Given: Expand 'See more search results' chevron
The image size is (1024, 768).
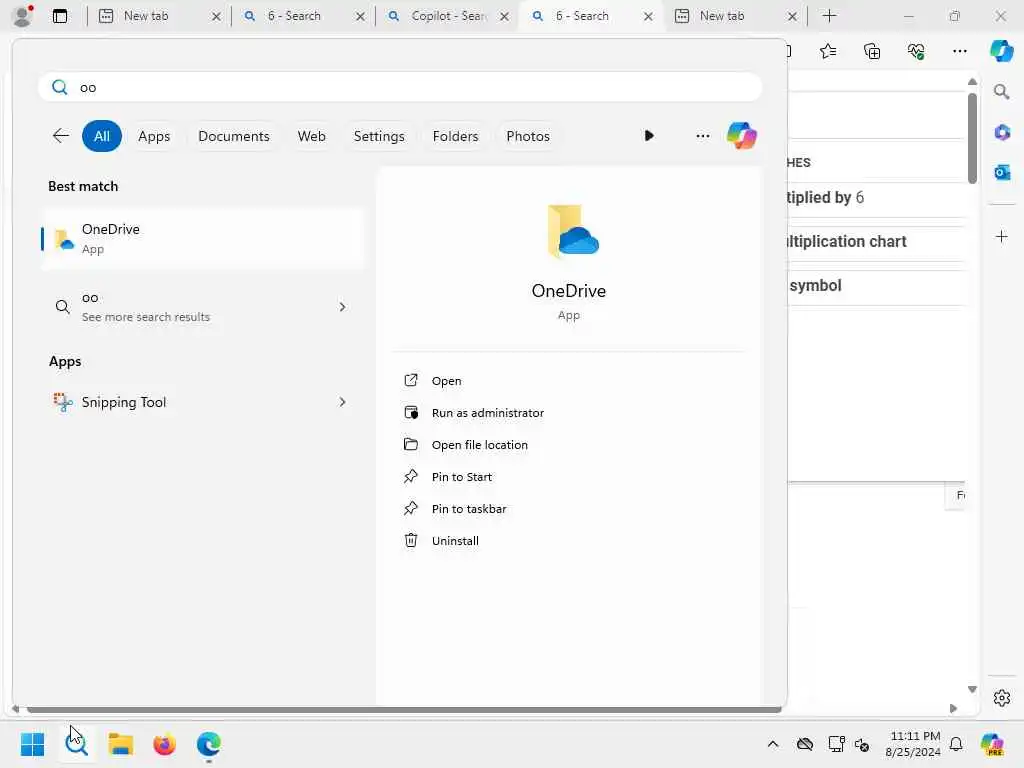Looking at the screenshot, I should click(342, 307).
